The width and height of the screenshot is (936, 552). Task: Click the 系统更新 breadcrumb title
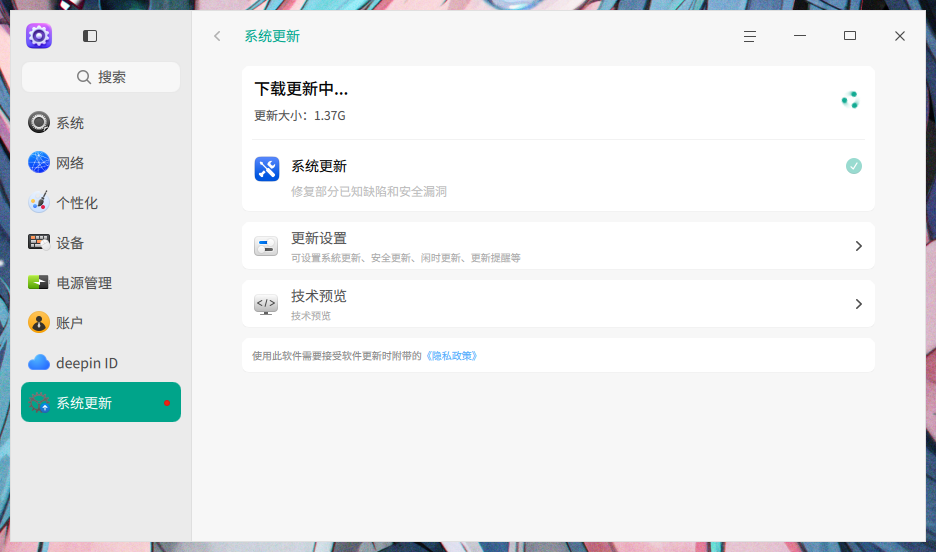click(272, 36)
